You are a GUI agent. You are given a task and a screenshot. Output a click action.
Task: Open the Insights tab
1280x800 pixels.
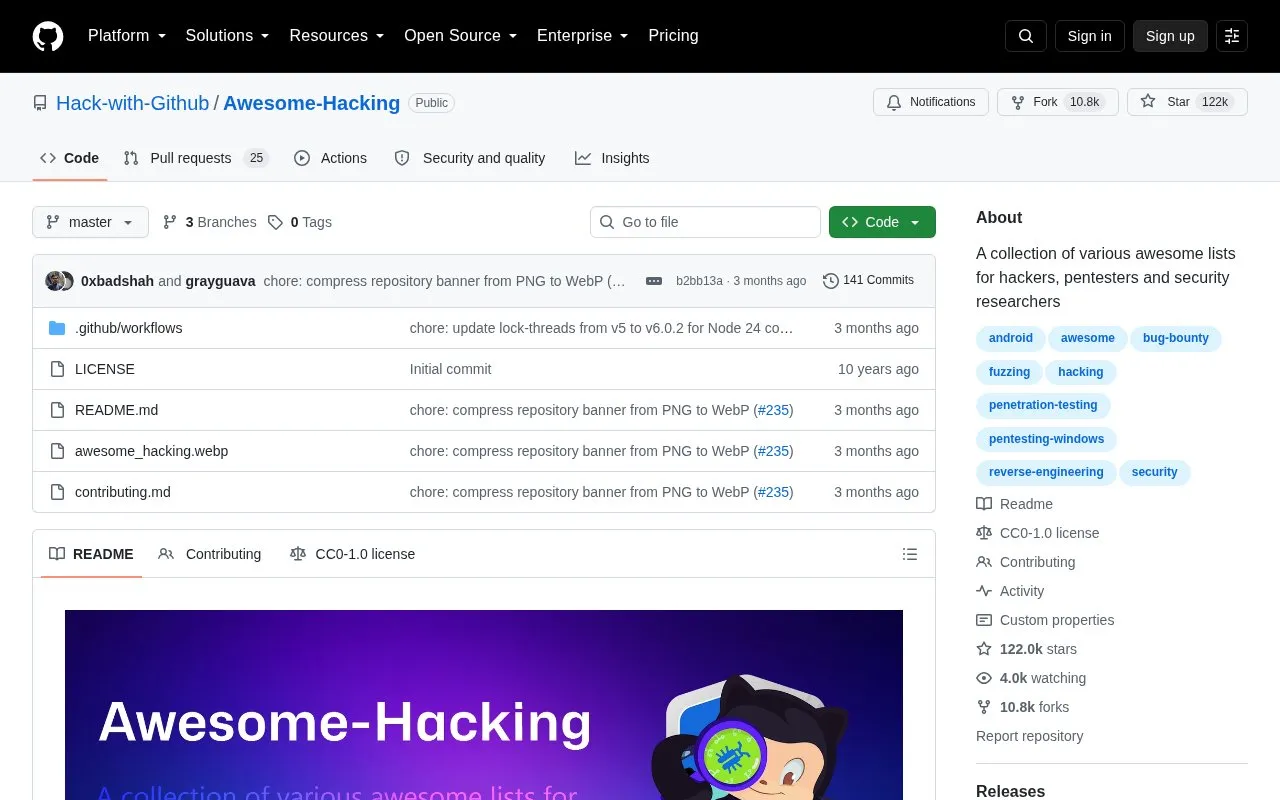tap(612, 158)
